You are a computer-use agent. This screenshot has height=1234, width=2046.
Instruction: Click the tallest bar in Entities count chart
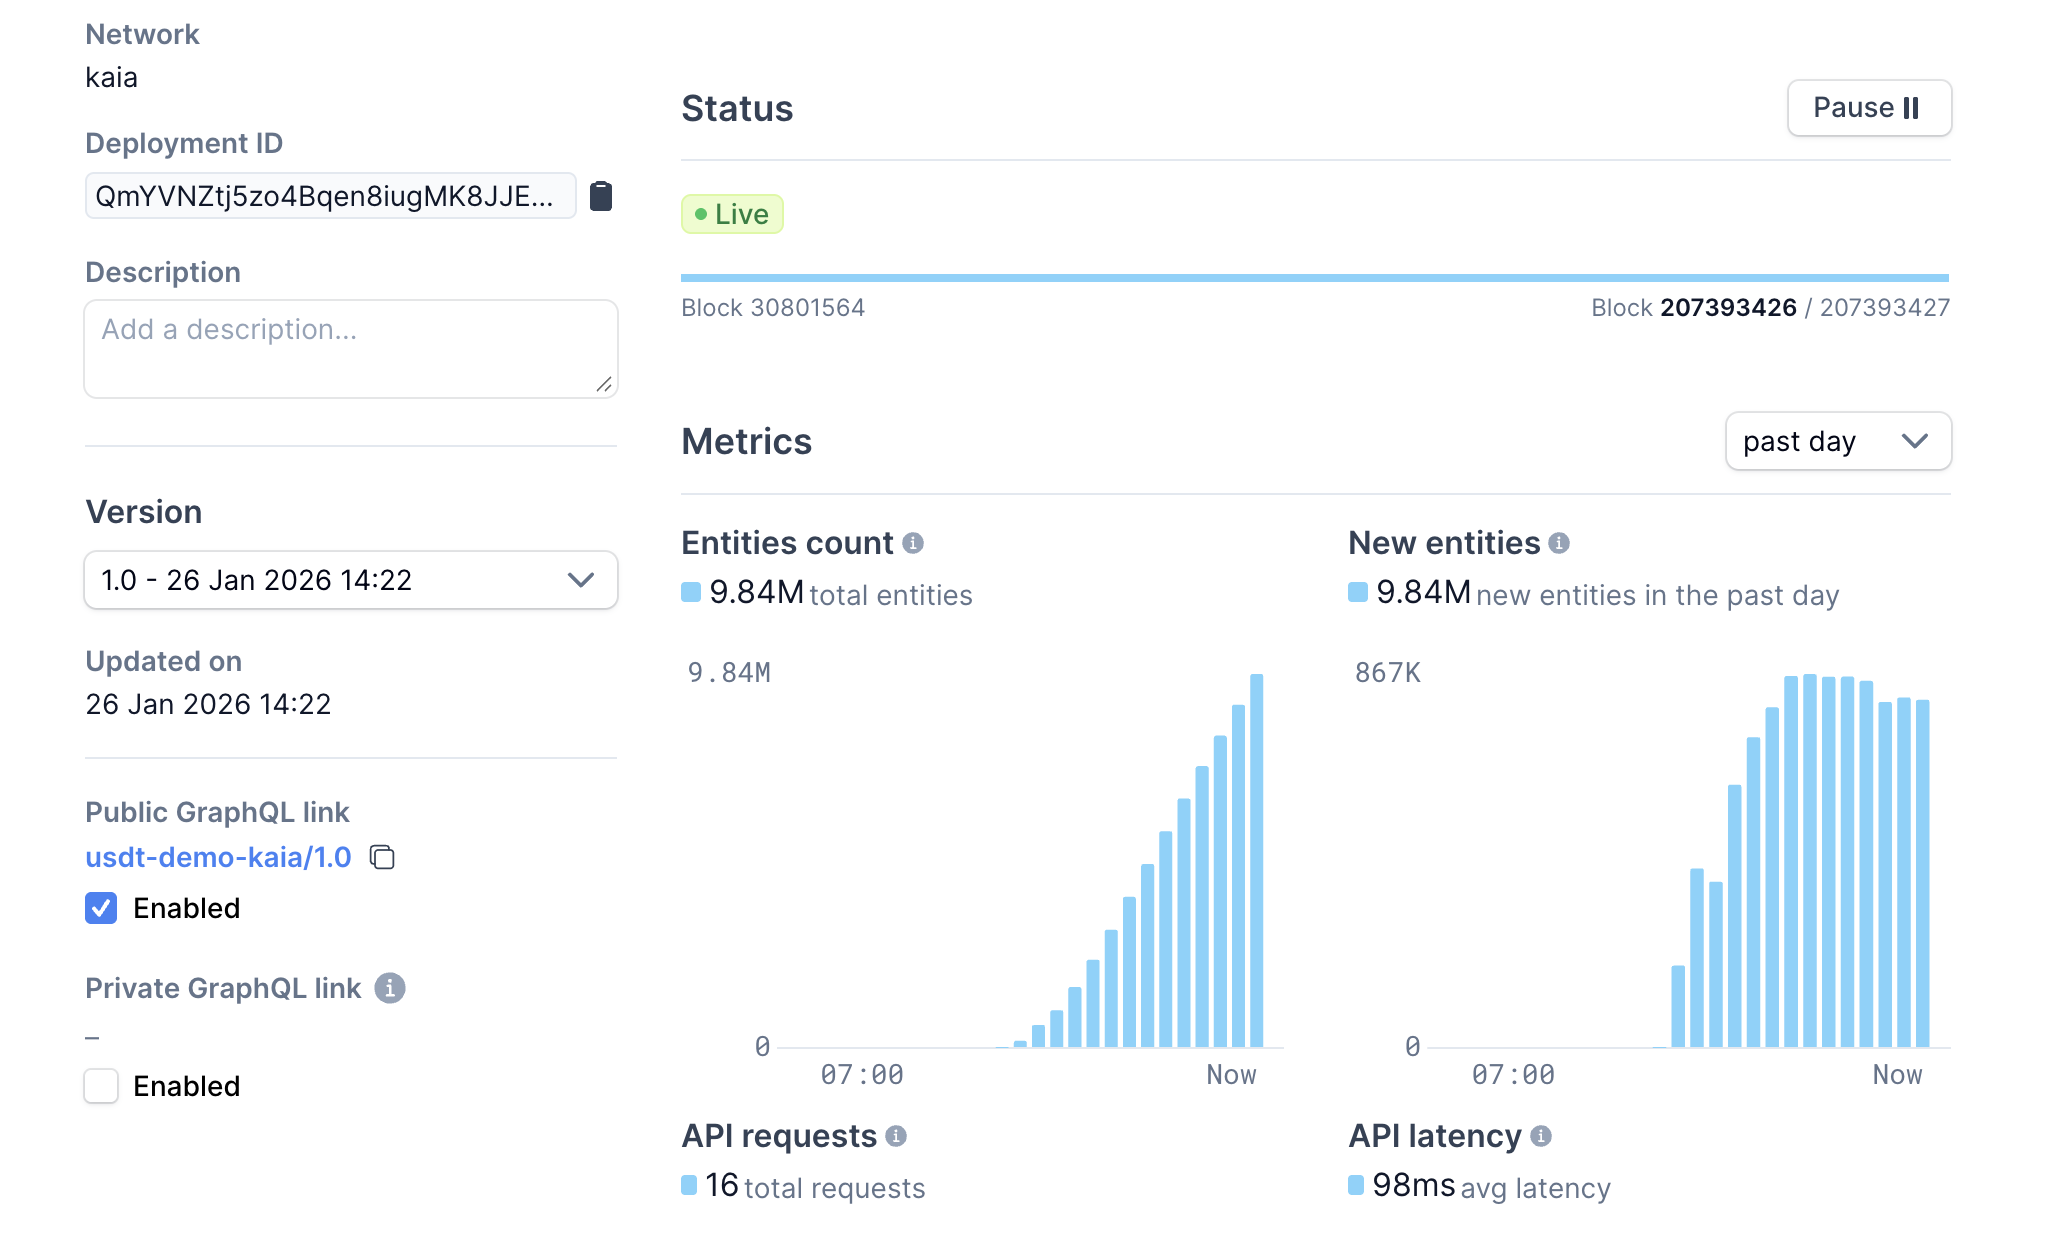[1256, 860]
